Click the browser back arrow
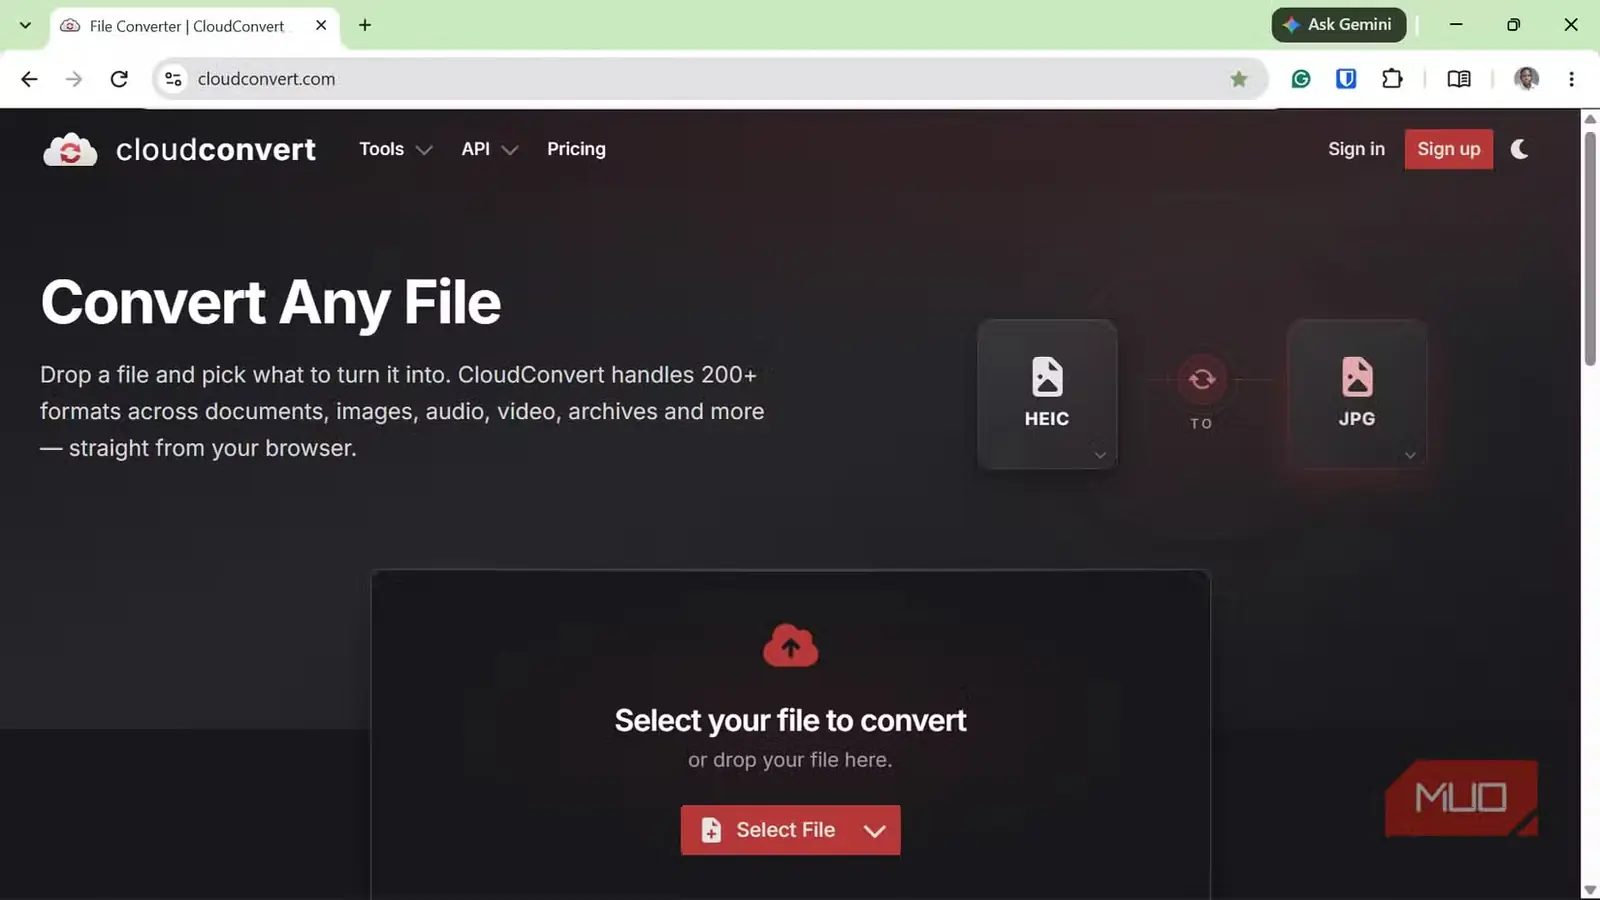The height and width of the screenshot is (900, 1600). (x=29, y=79)
